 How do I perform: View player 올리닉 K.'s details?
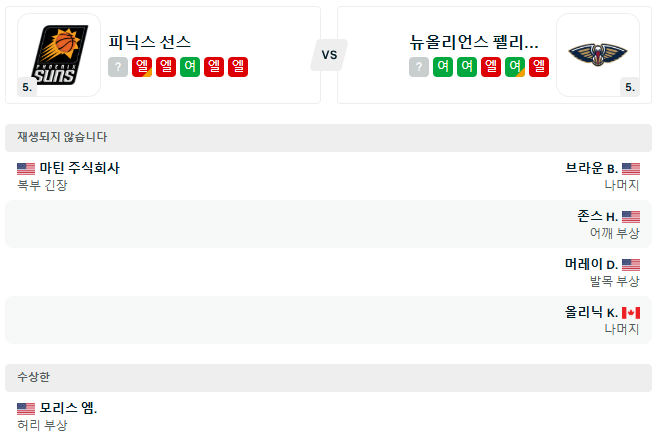tap(591, 312)
